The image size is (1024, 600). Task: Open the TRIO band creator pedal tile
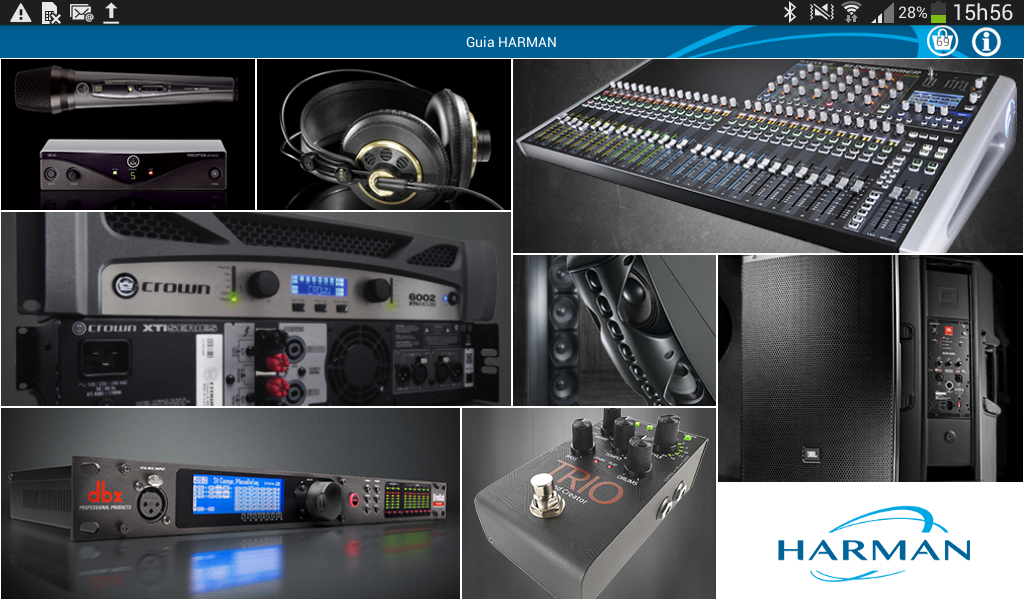coord(589,503)
